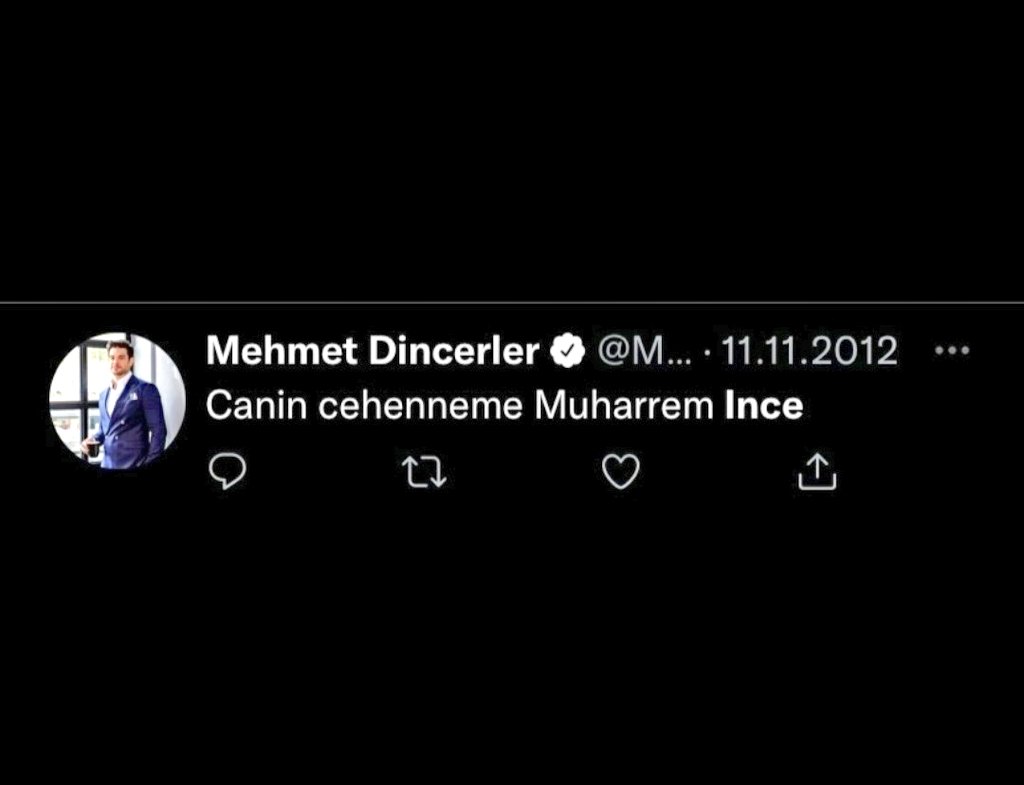Select the word Muharrem in tweet
The width and height of the screenshot is (1024, 785).
624,406
